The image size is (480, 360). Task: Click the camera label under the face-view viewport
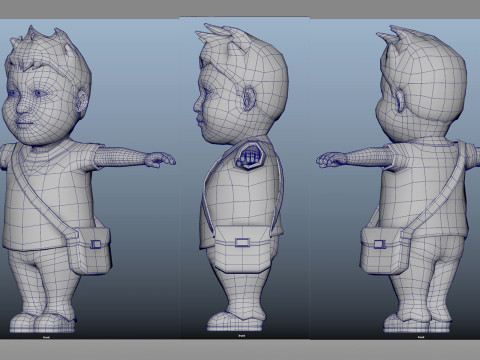(x=46, y=337)
